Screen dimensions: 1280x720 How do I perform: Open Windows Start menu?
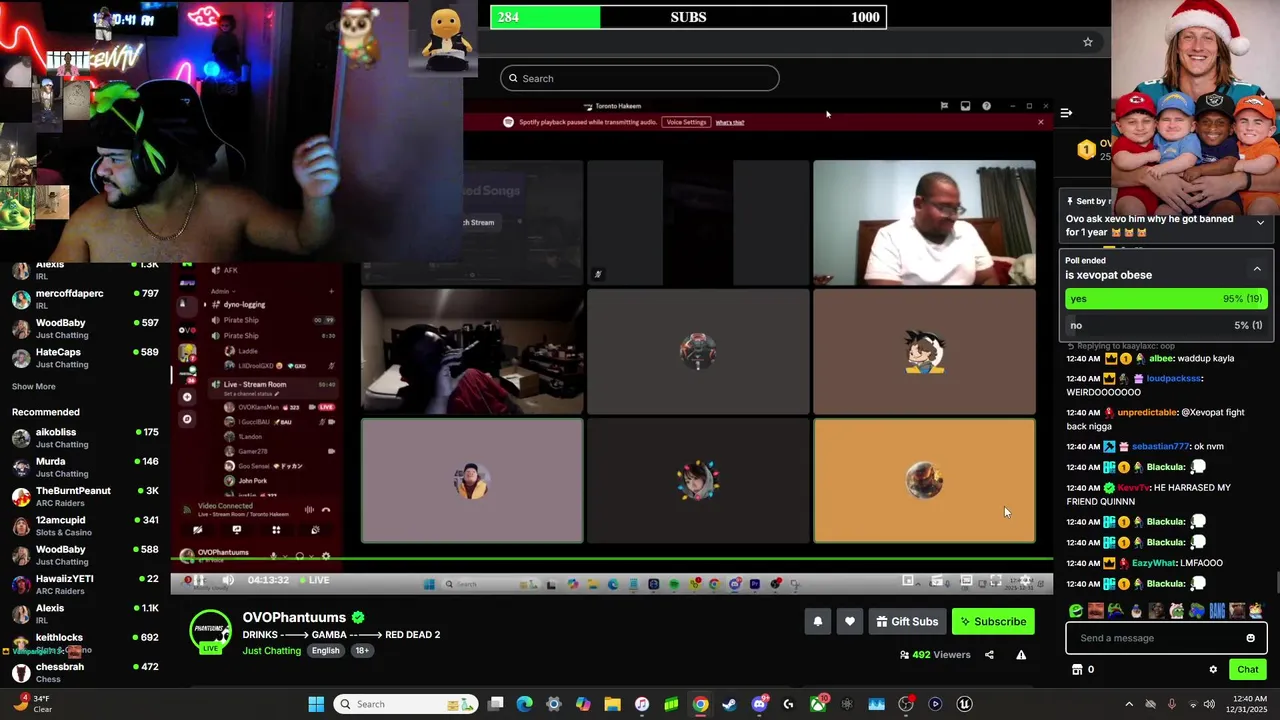coord(316,704)
